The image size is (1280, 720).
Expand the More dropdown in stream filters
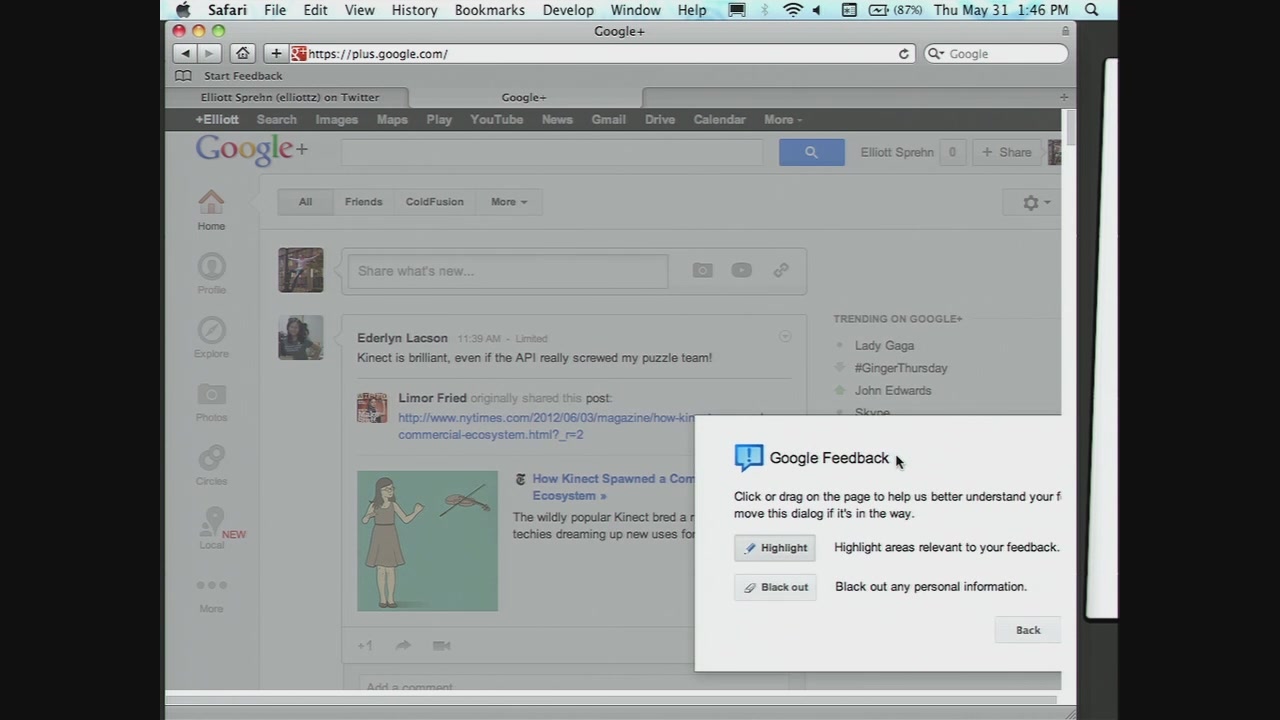click(x=509, y=202)
